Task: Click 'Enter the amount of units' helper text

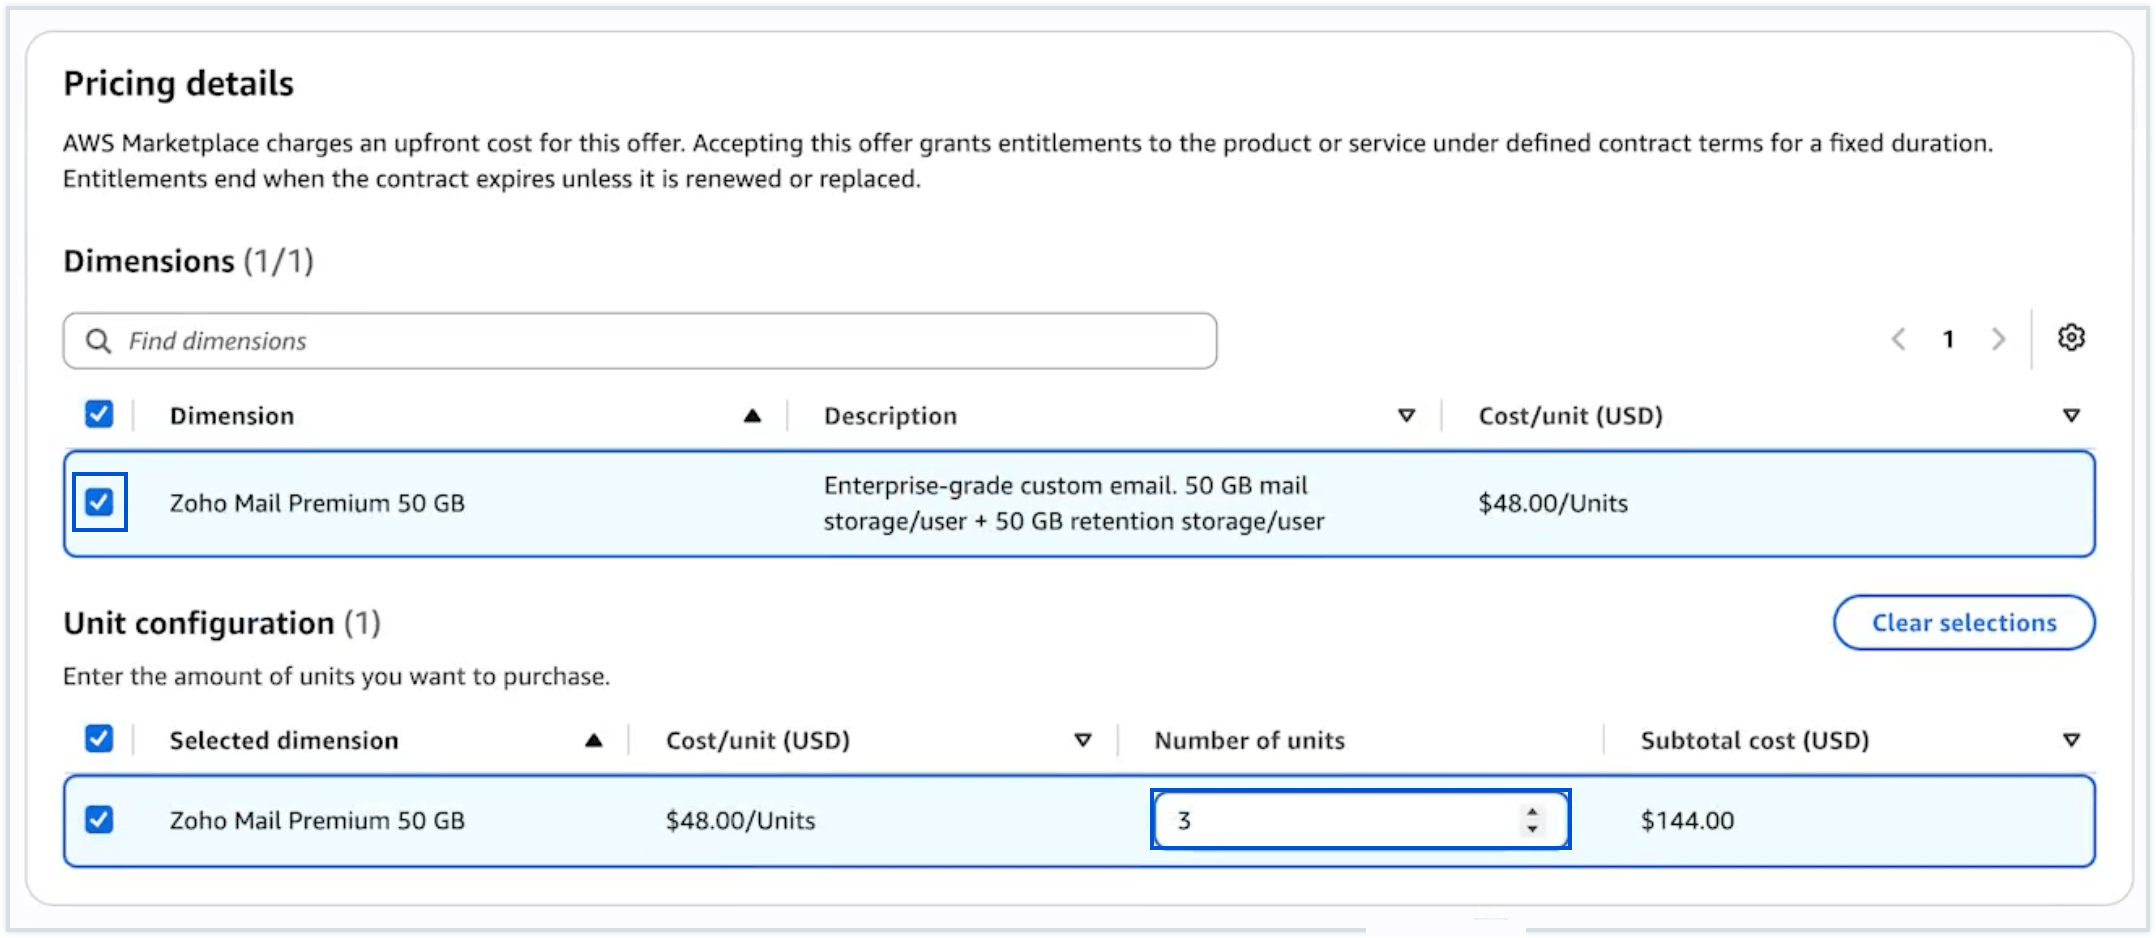Action: click(336, 677)
